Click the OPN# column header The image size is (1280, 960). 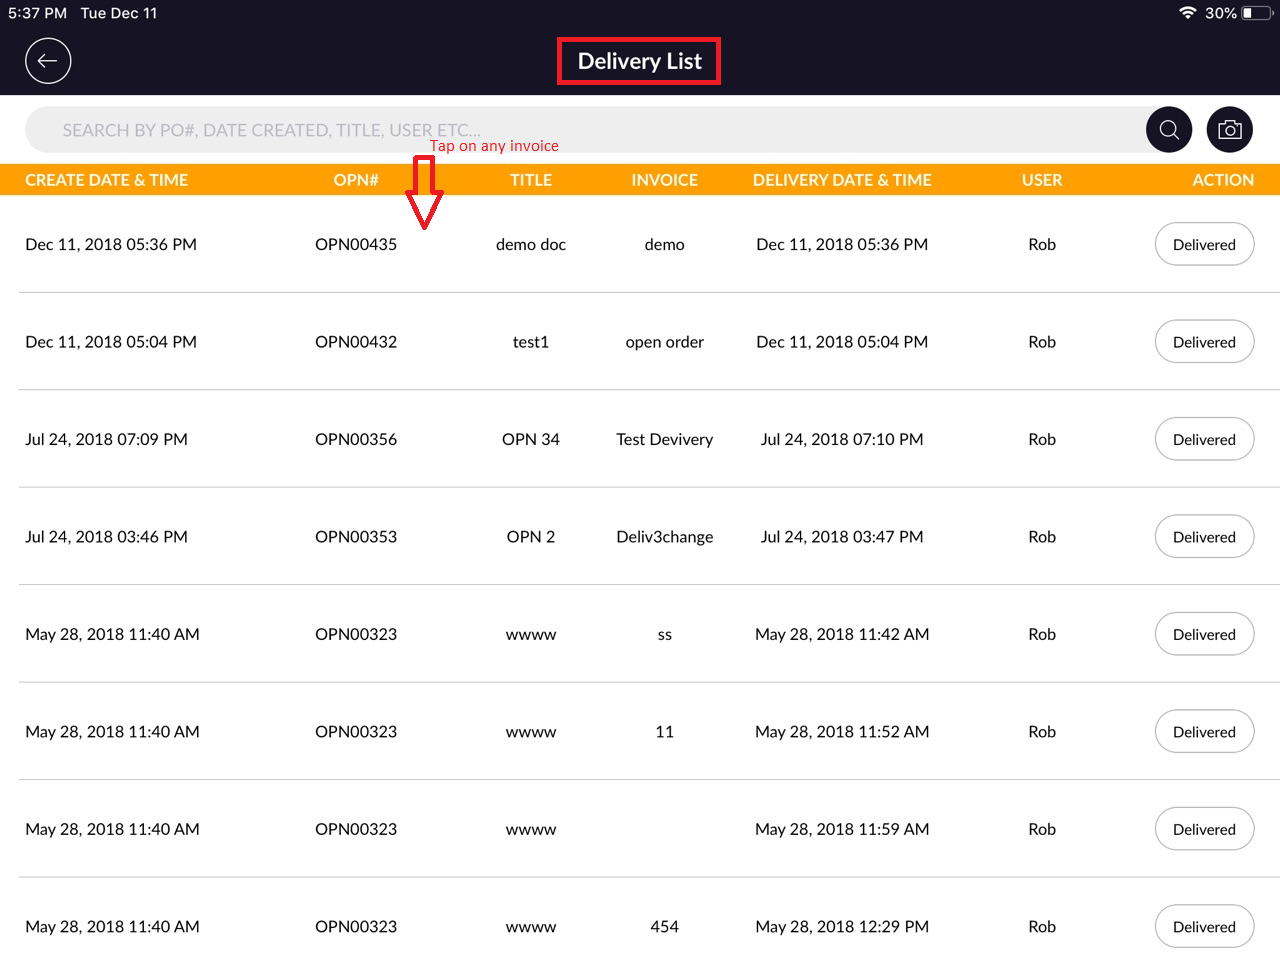356,180
